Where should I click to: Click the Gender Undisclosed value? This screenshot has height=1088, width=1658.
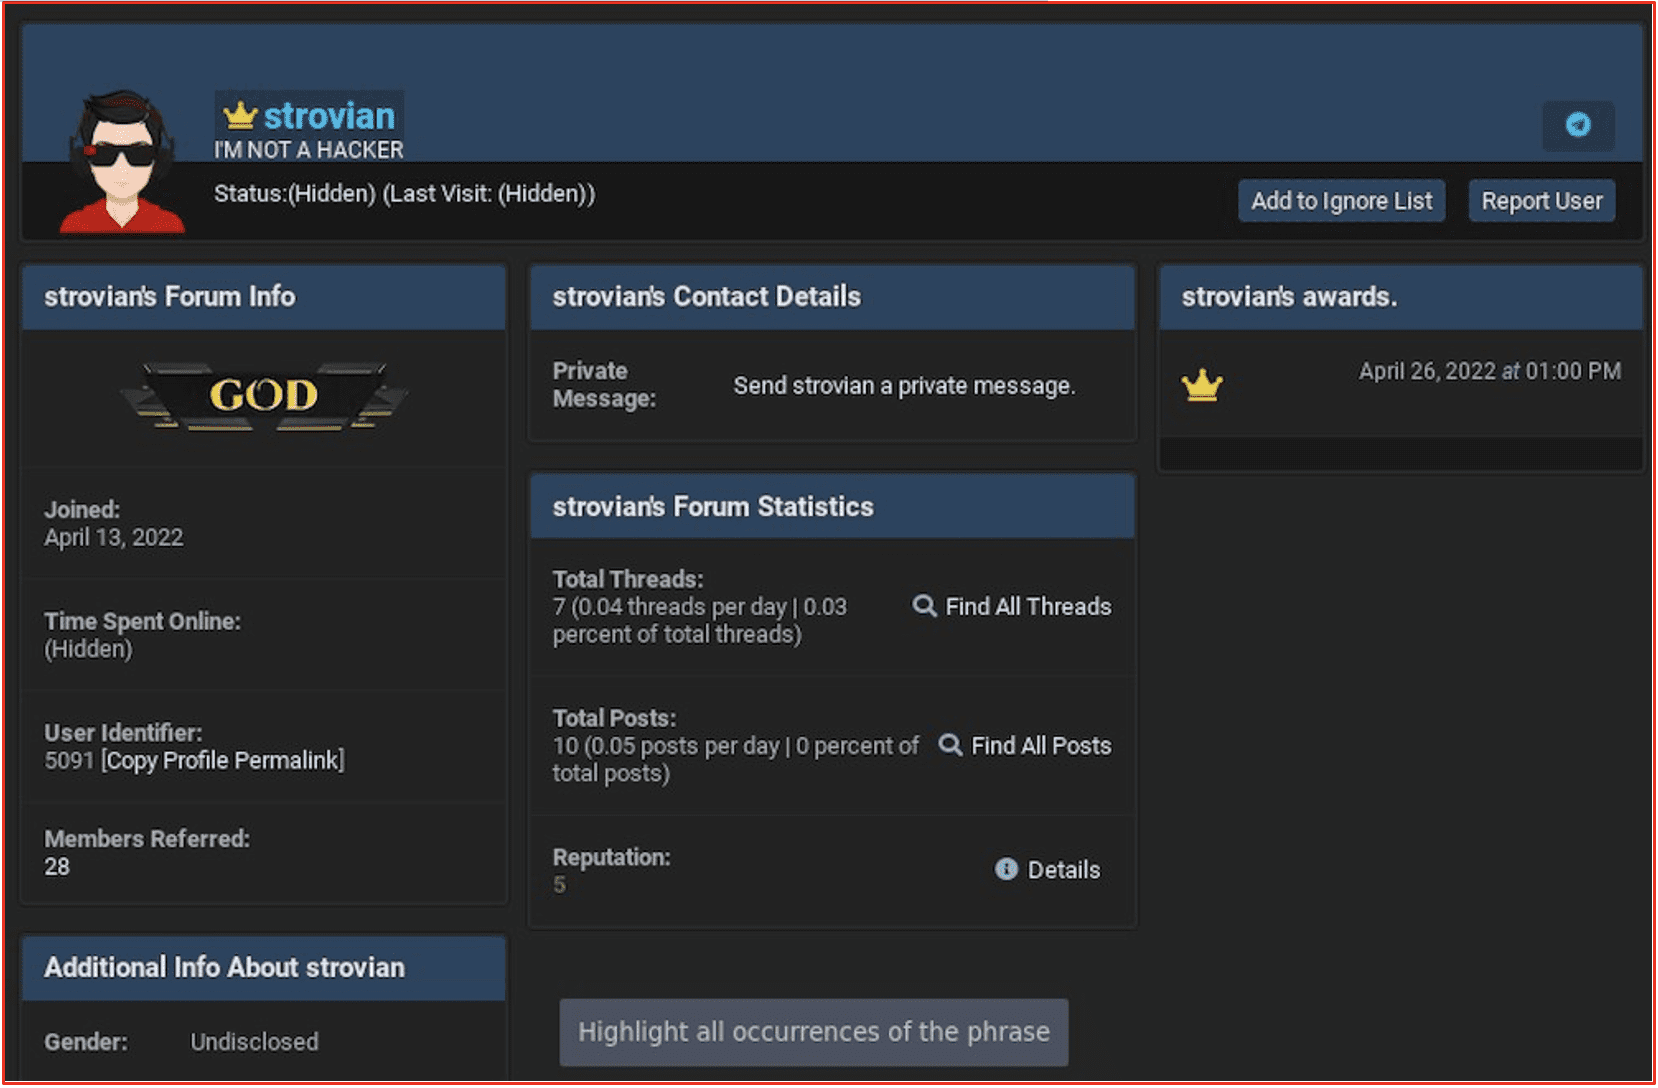[x=254, y=1042]
